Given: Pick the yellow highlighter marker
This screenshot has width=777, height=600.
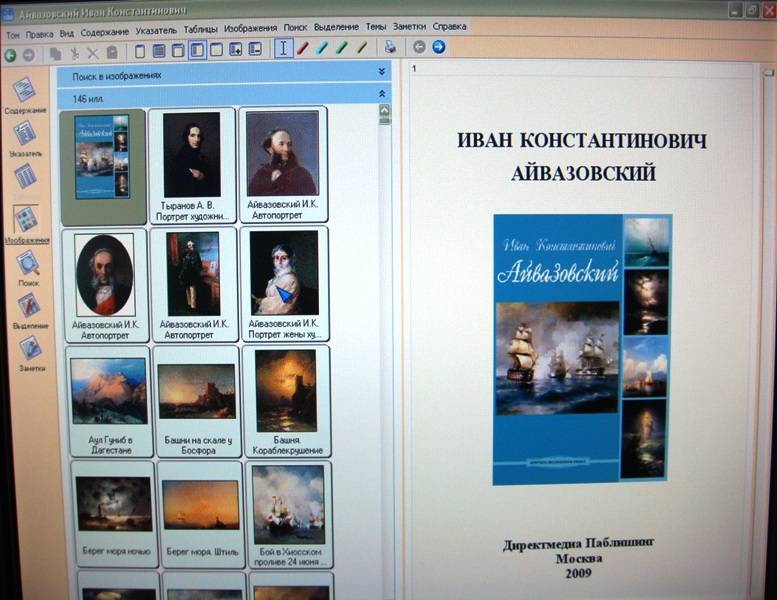Looking at the screenshot, I should pos(362,47).
